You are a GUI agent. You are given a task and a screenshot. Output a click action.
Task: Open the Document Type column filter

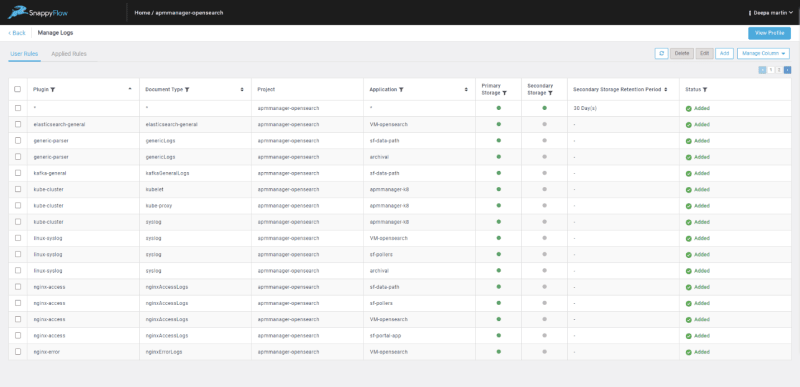[x=187, y=89]
